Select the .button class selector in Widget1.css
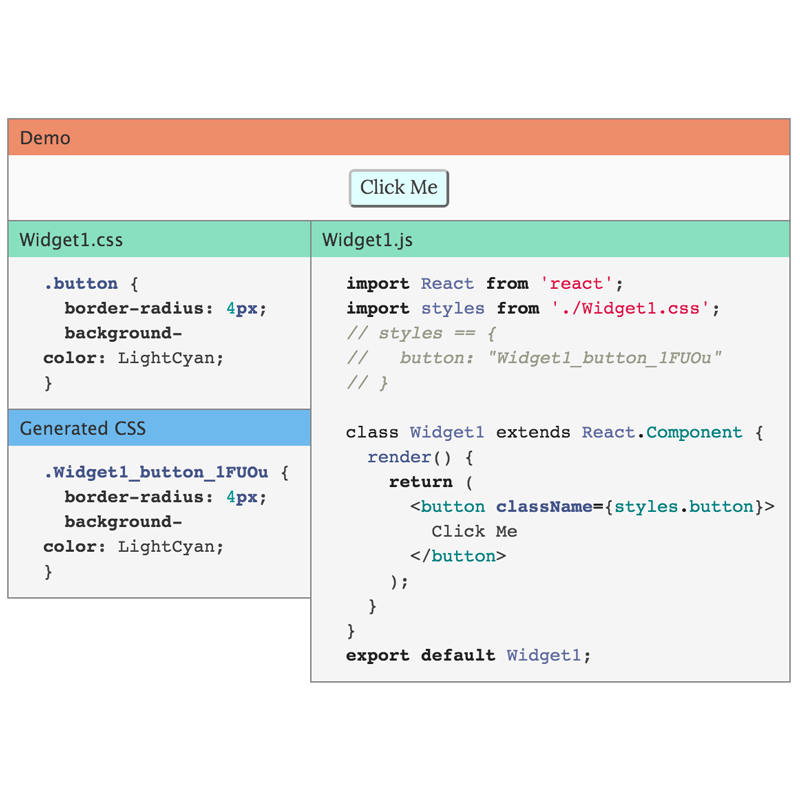The width and height of the screenshot is (800, 800). pyautogui.click(x=80, y=283)
